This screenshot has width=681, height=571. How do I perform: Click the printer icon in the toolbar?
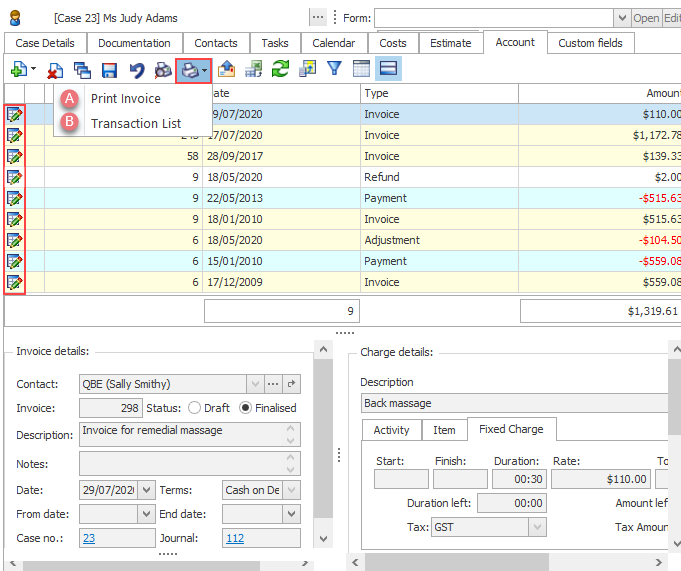point(190,70)
